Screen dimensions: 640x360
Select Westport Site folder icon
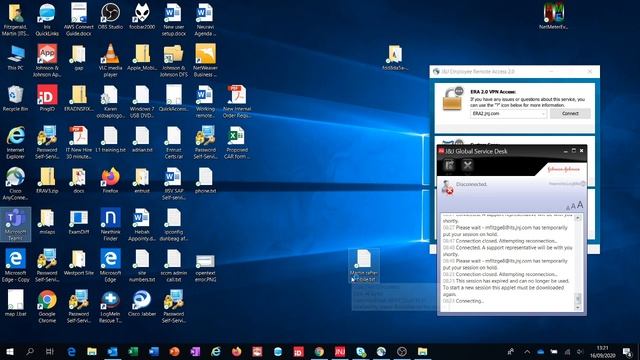pyautogui.click(x=78, y=262)
